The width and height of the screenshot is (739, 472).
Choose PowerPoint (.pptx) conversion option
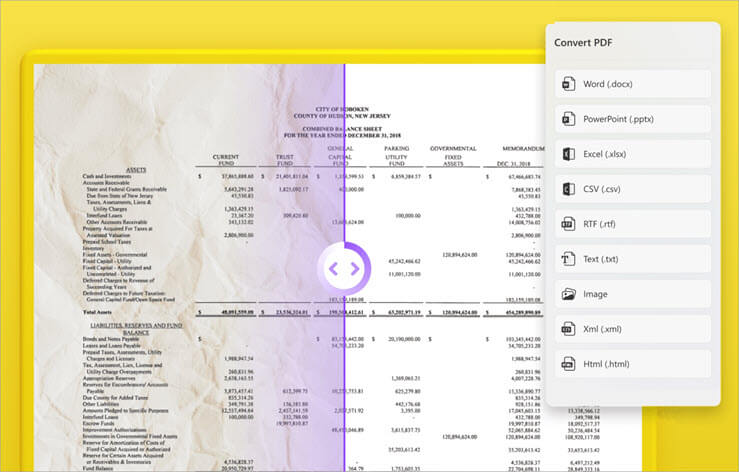(x=633, y=119)
